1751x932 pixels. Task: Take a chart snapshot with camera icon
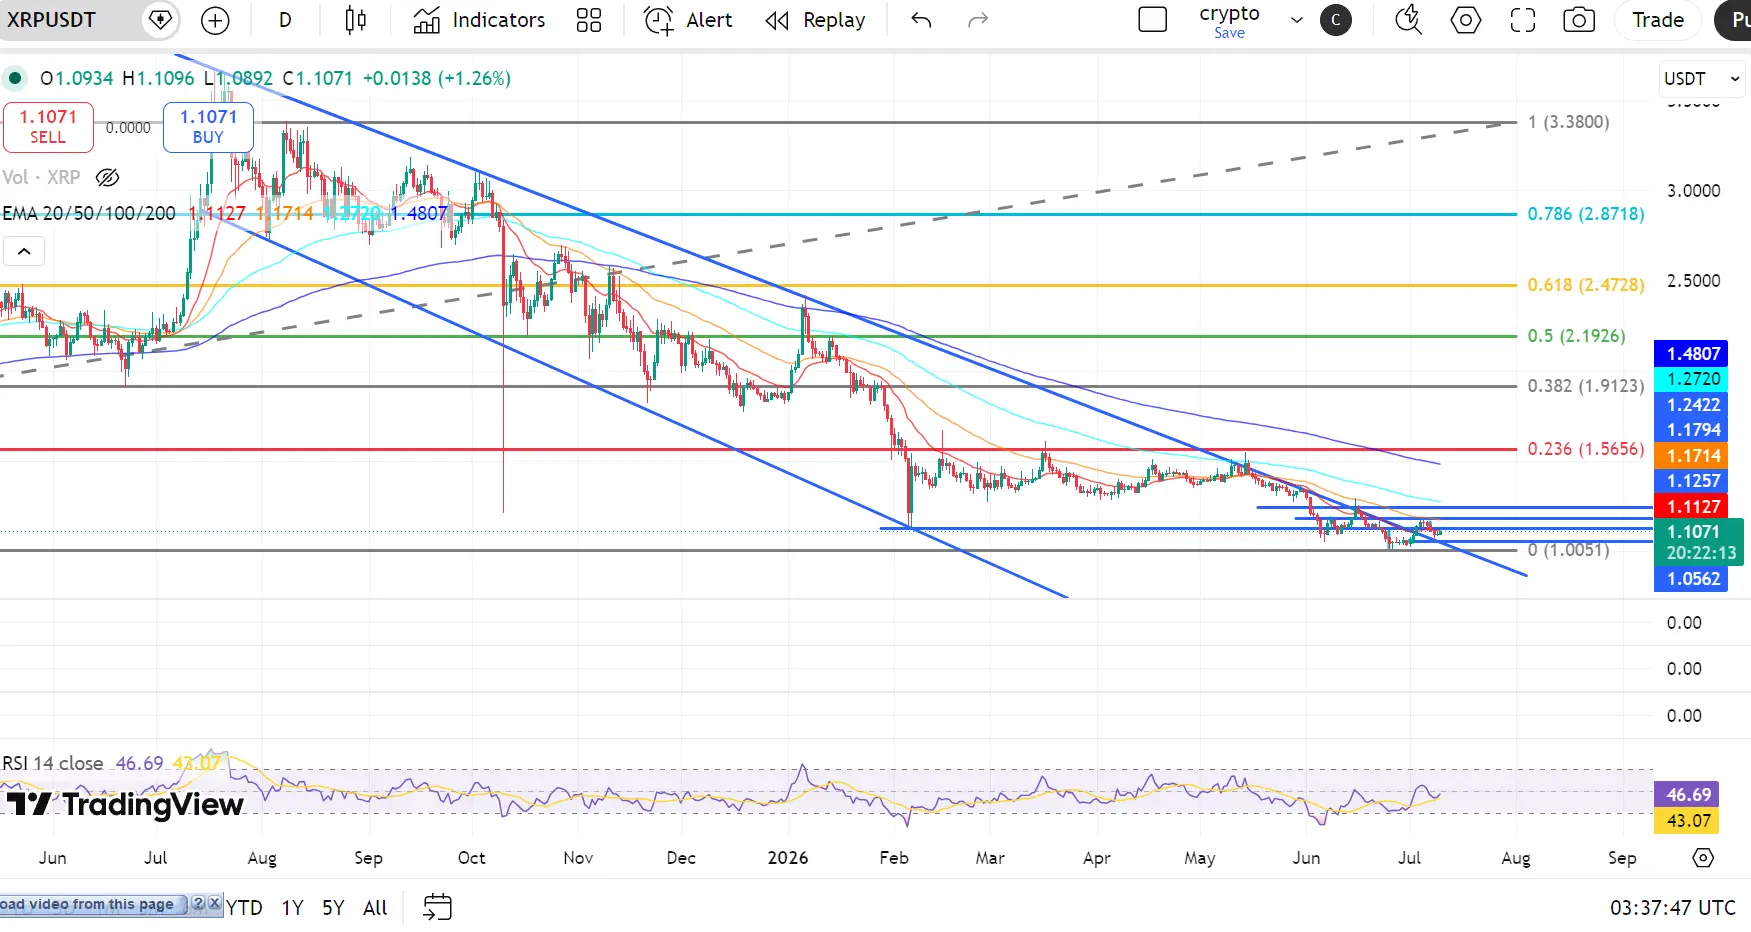pos(1579,20)
